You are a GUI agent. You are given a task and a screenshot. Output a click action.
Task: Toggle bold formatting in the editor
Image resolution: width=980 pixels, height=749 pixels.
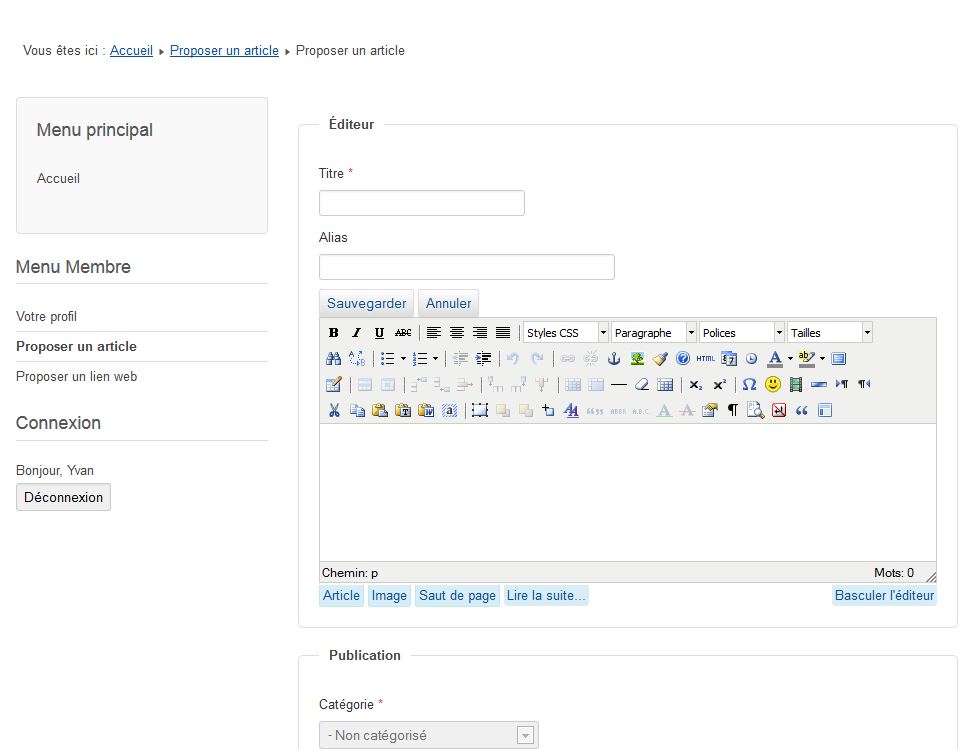[x=334, y=333]
